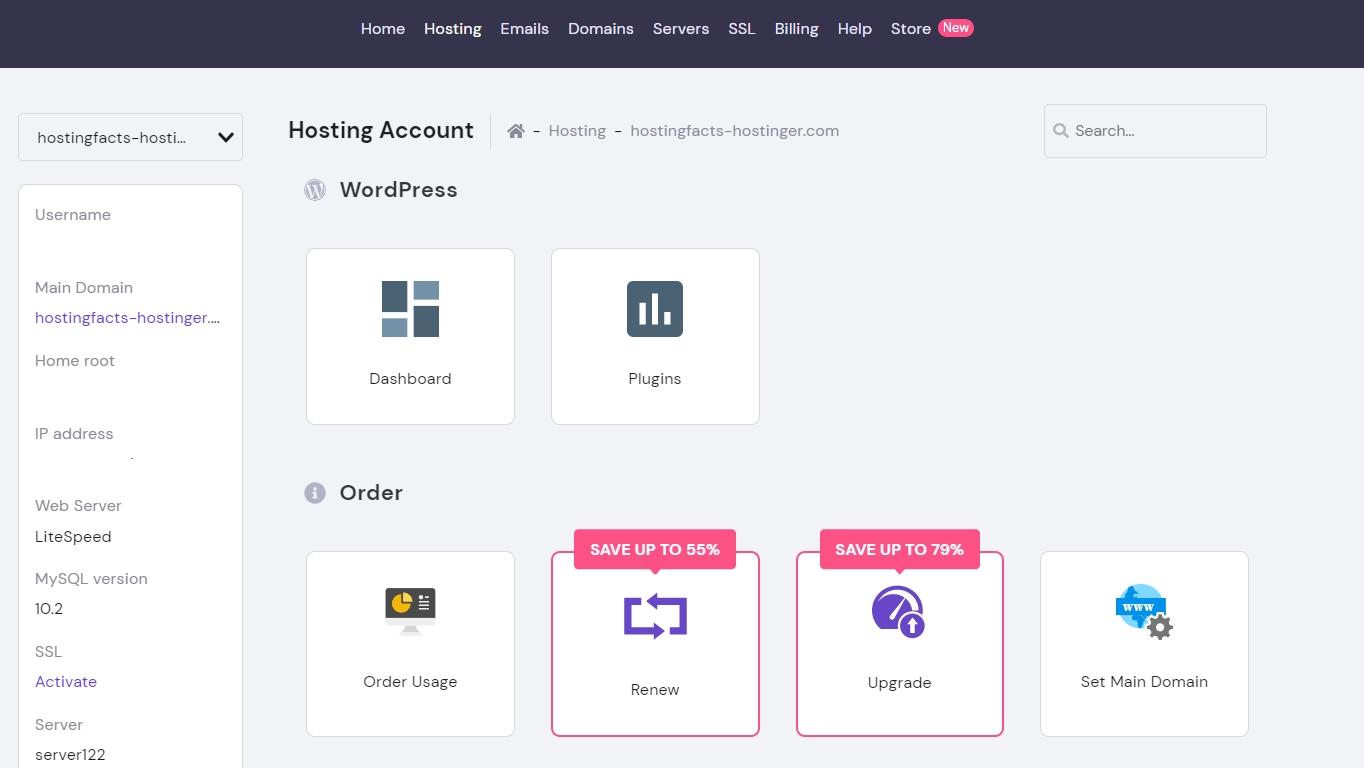Open the Hosting menu item
This screenshot has width=1364, height=768.
pos(453,29)
